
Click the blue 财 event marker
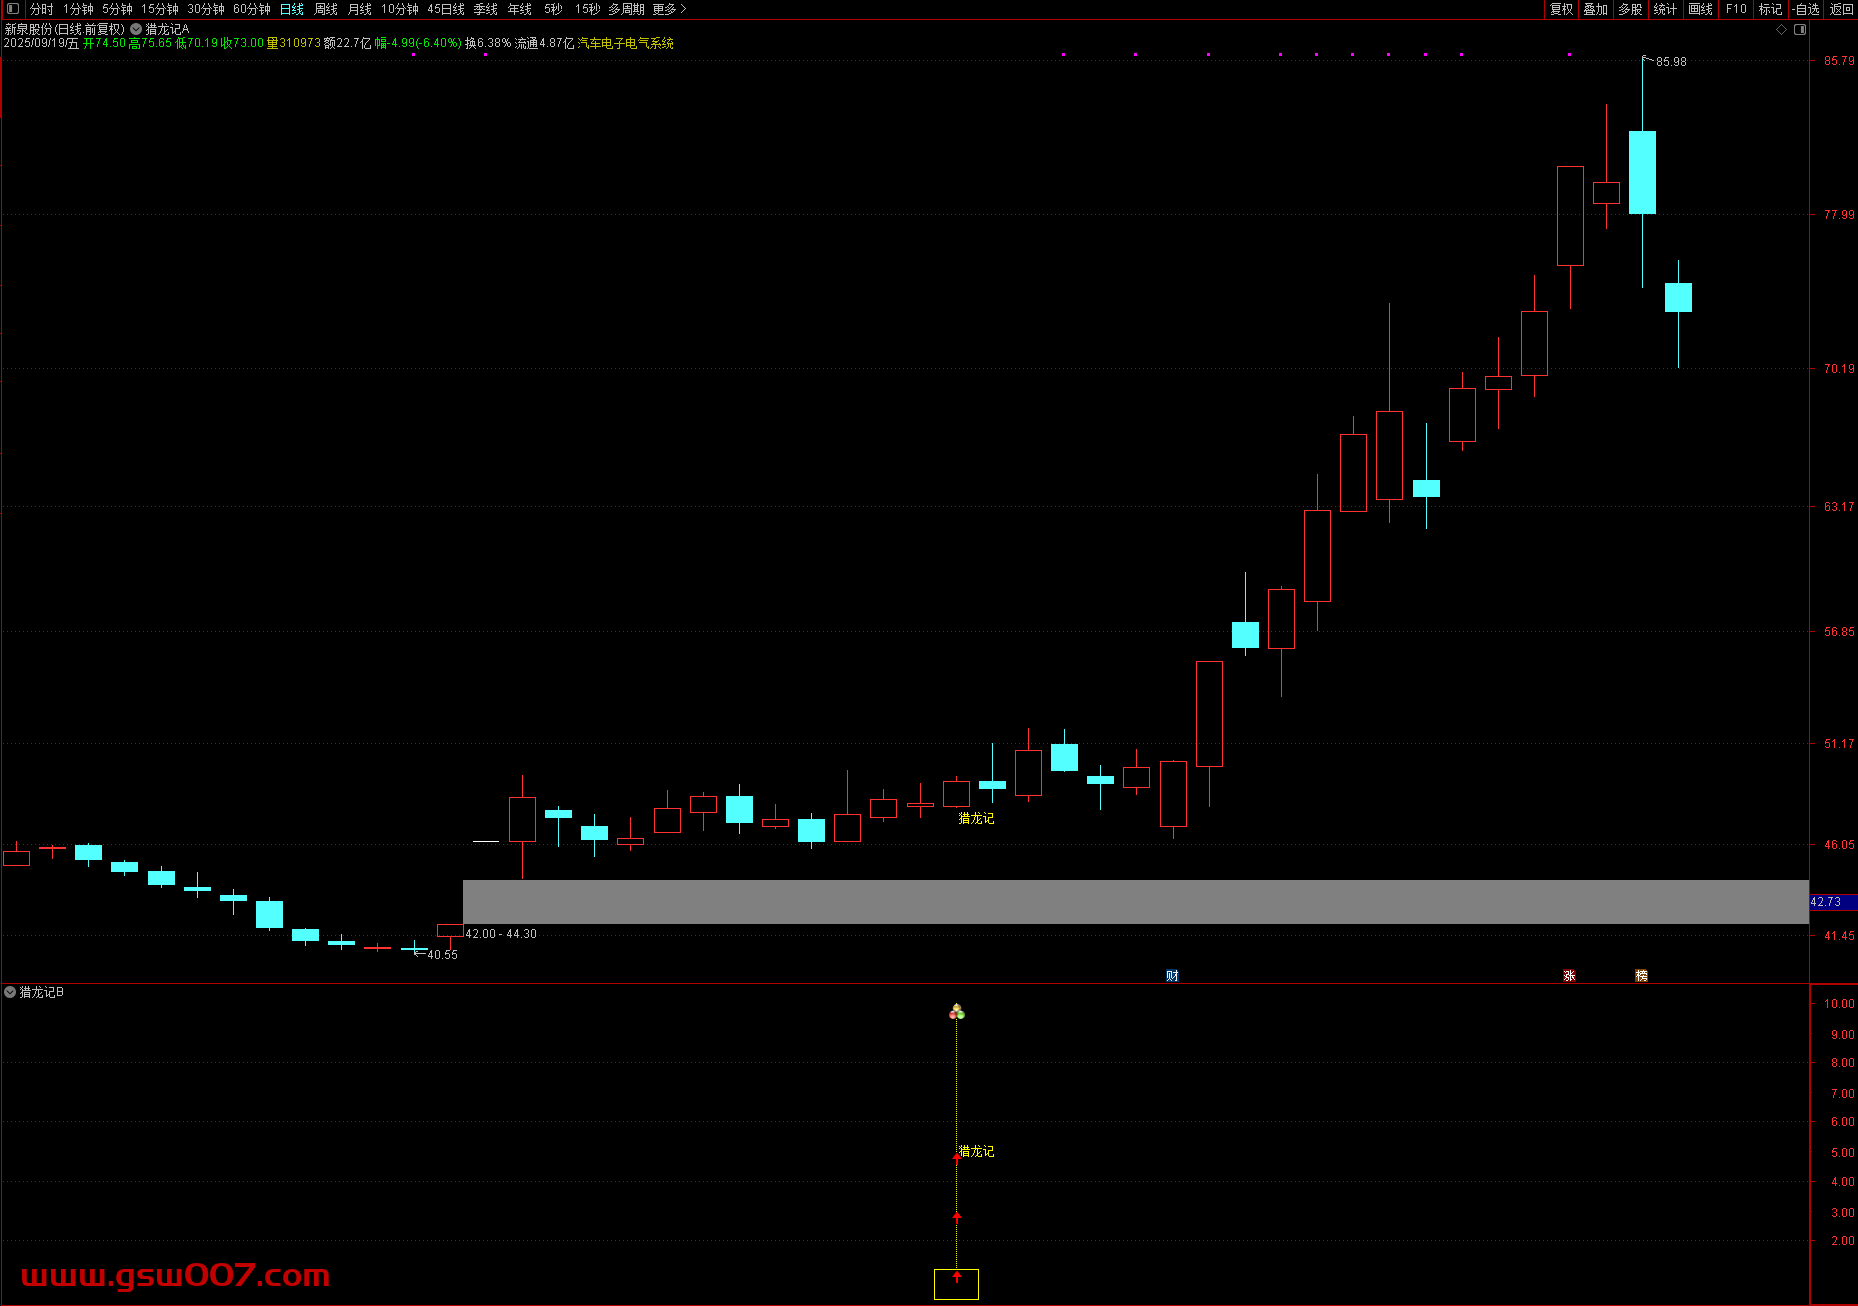pyautogui.click(x=1172, y=976)
